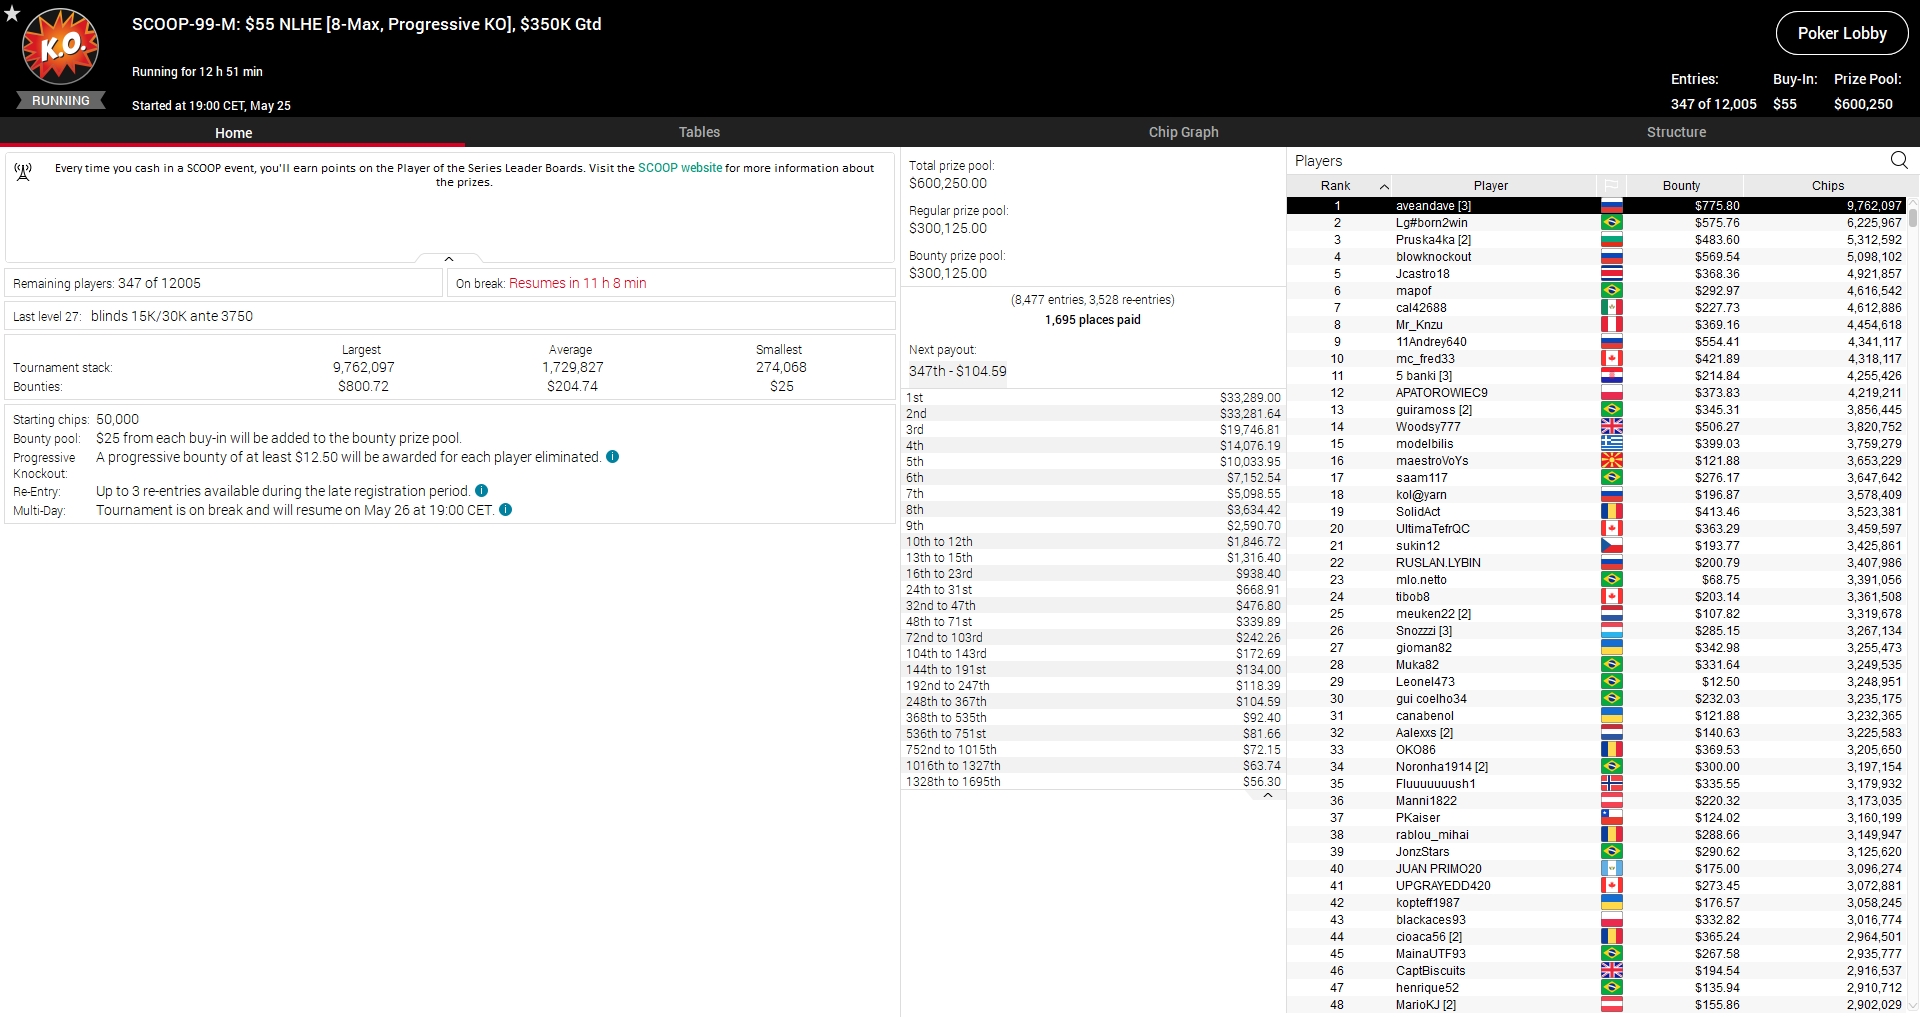Switch to the Home tab
The width and height of the screenshot is (1920, 1017).
point(233,133)
